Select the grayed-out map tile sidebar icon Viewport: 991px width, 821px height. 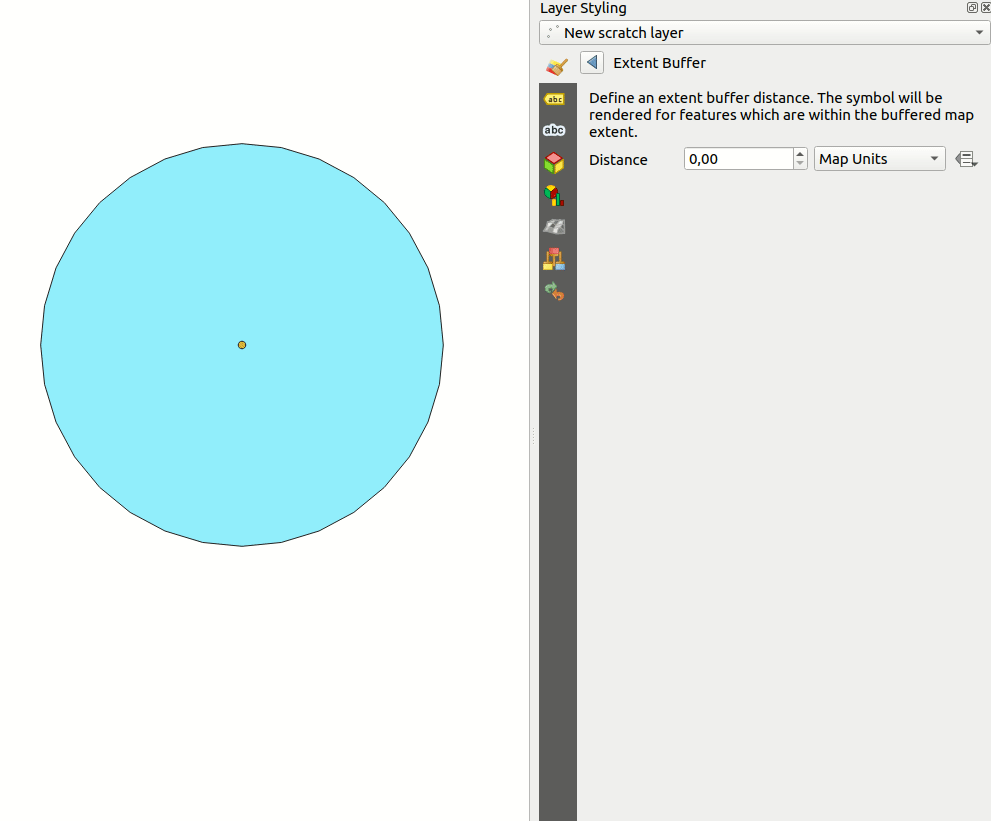pyautogui.click(x=555, y=226)
